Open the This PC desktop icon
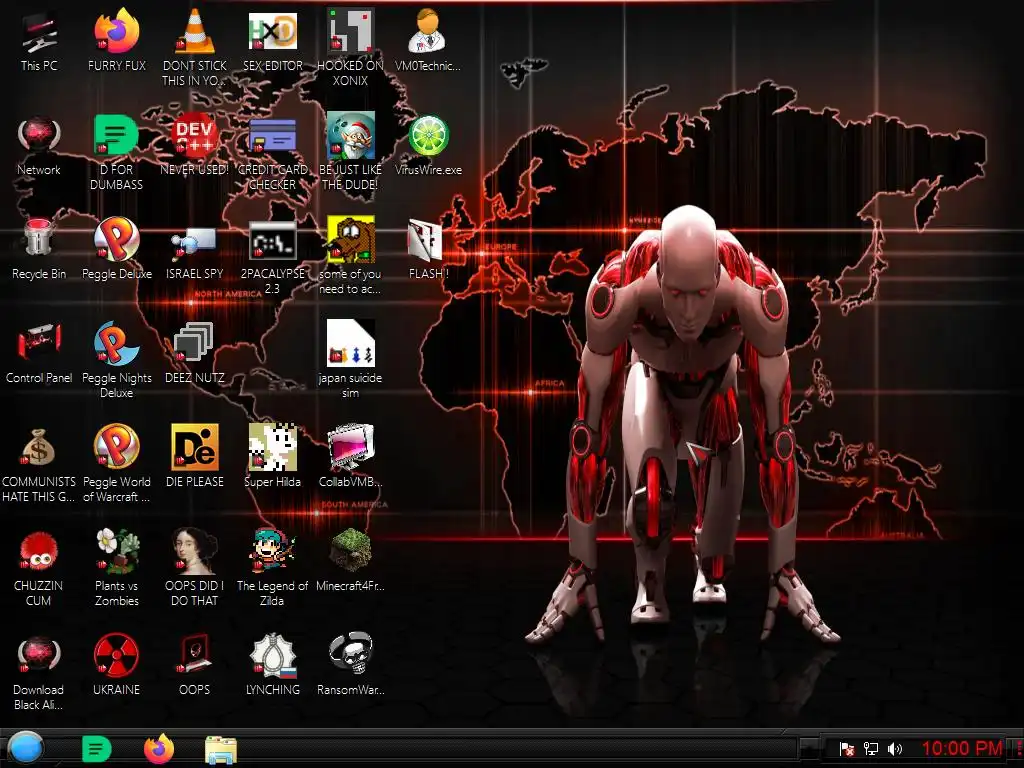 (39, 33)
